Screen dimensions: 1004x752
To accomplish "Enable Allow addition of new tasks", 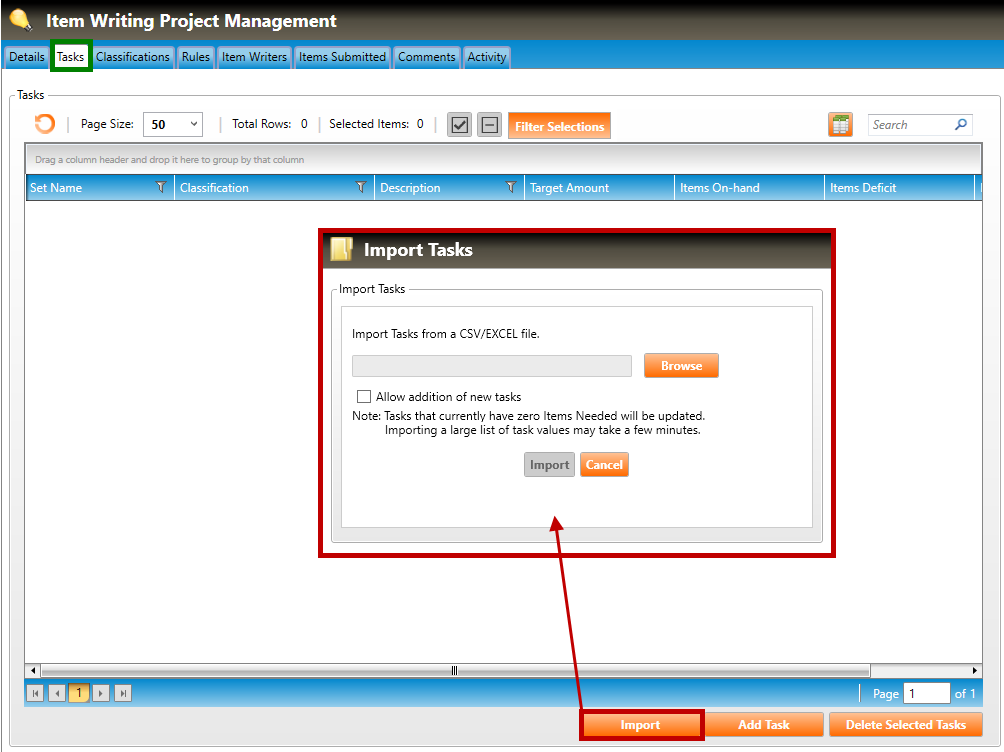I will (x=364, y=397).
